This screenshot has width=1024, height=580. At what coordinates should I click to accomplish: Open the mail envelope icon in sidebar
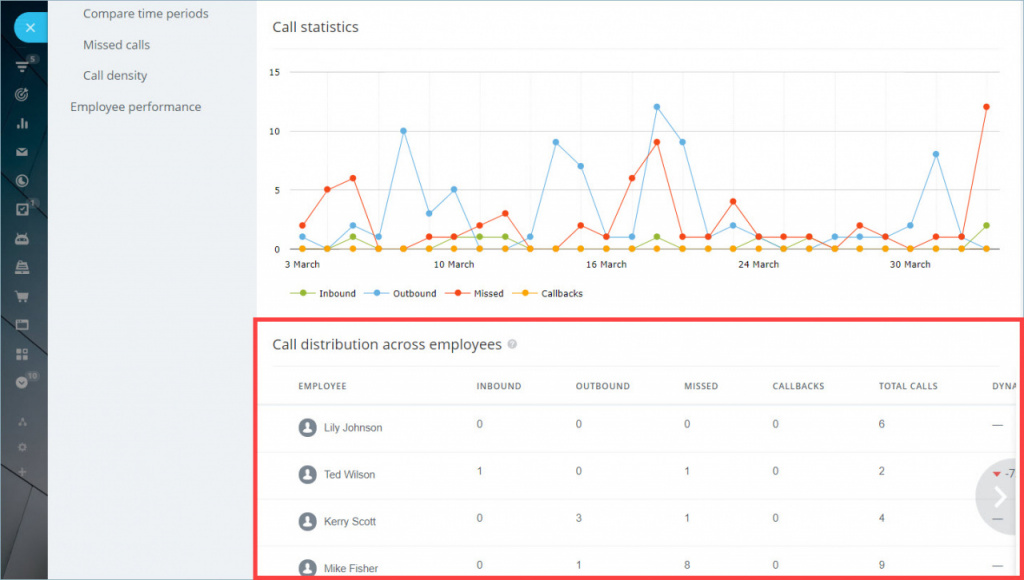(x=22, y=152)
